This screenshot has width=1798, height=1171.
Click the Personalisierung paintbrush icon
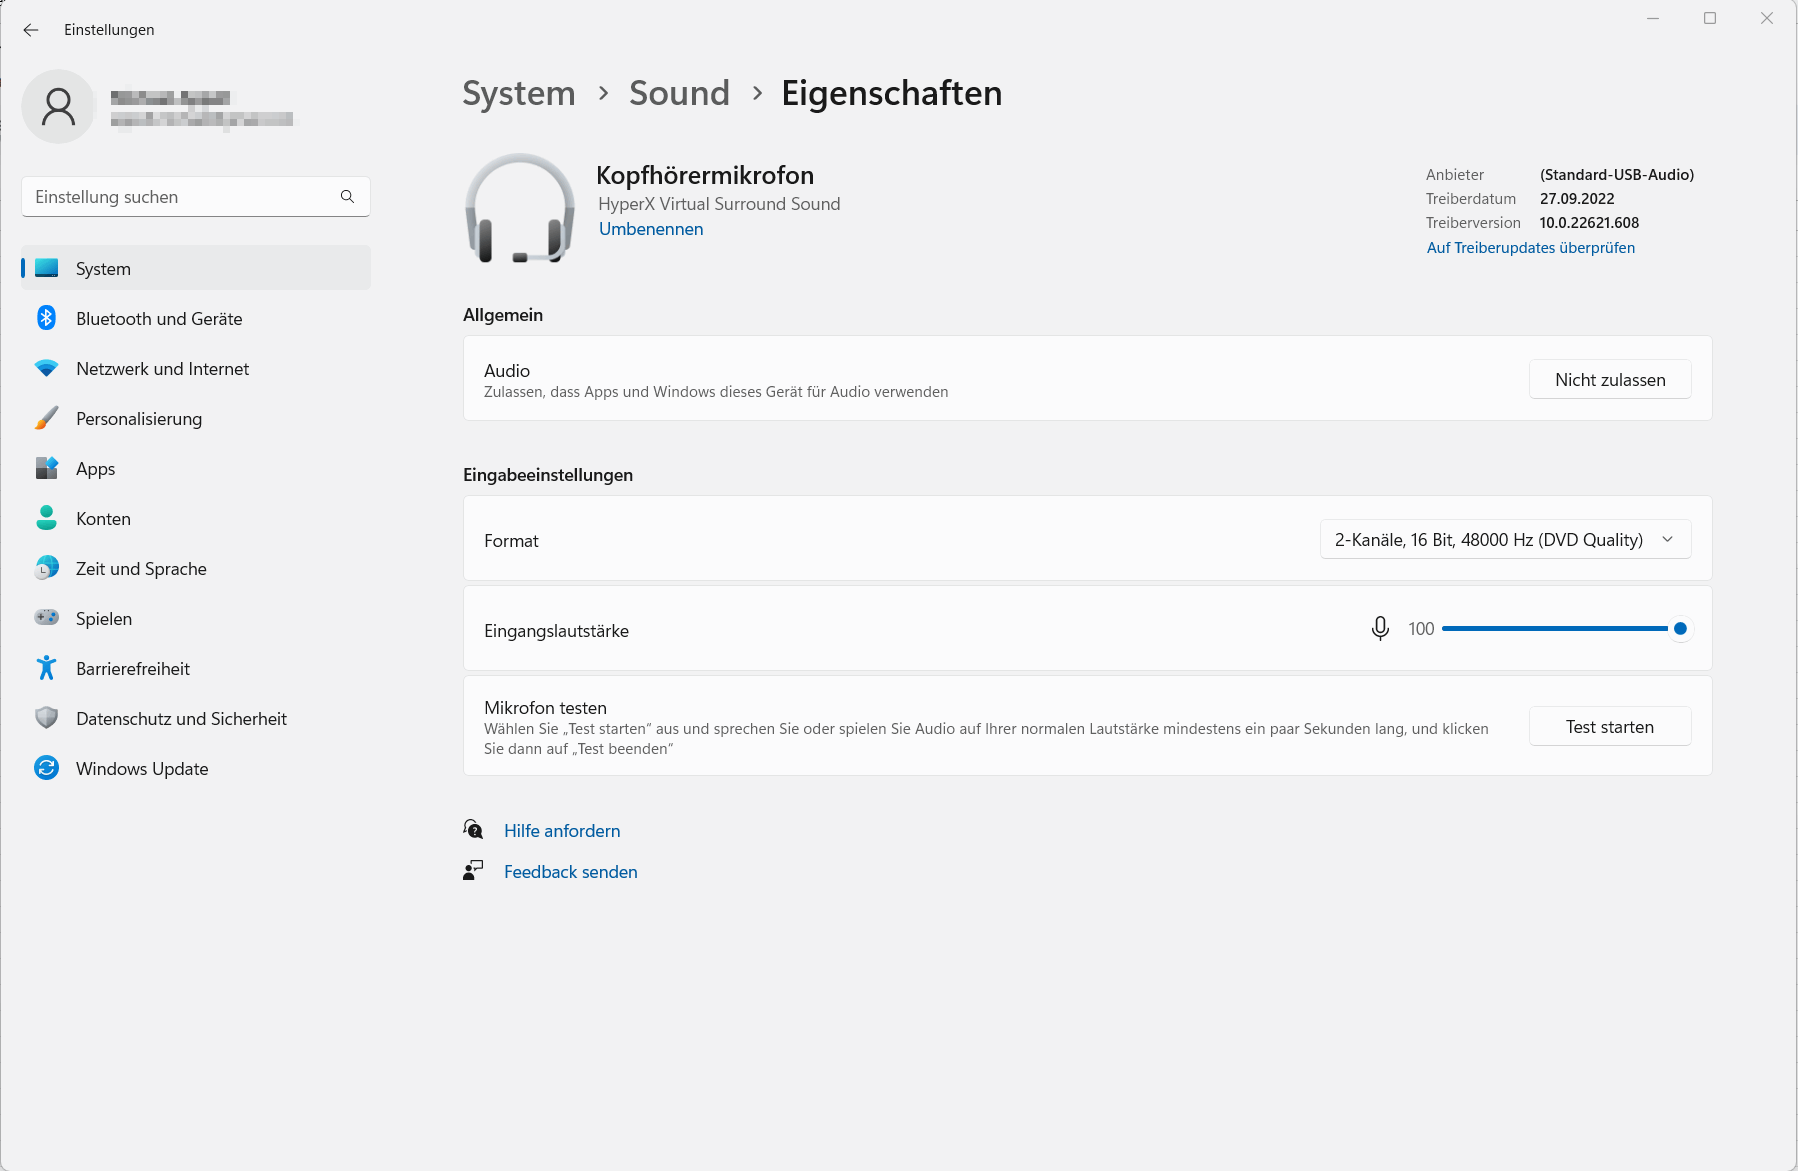(46, 418)
